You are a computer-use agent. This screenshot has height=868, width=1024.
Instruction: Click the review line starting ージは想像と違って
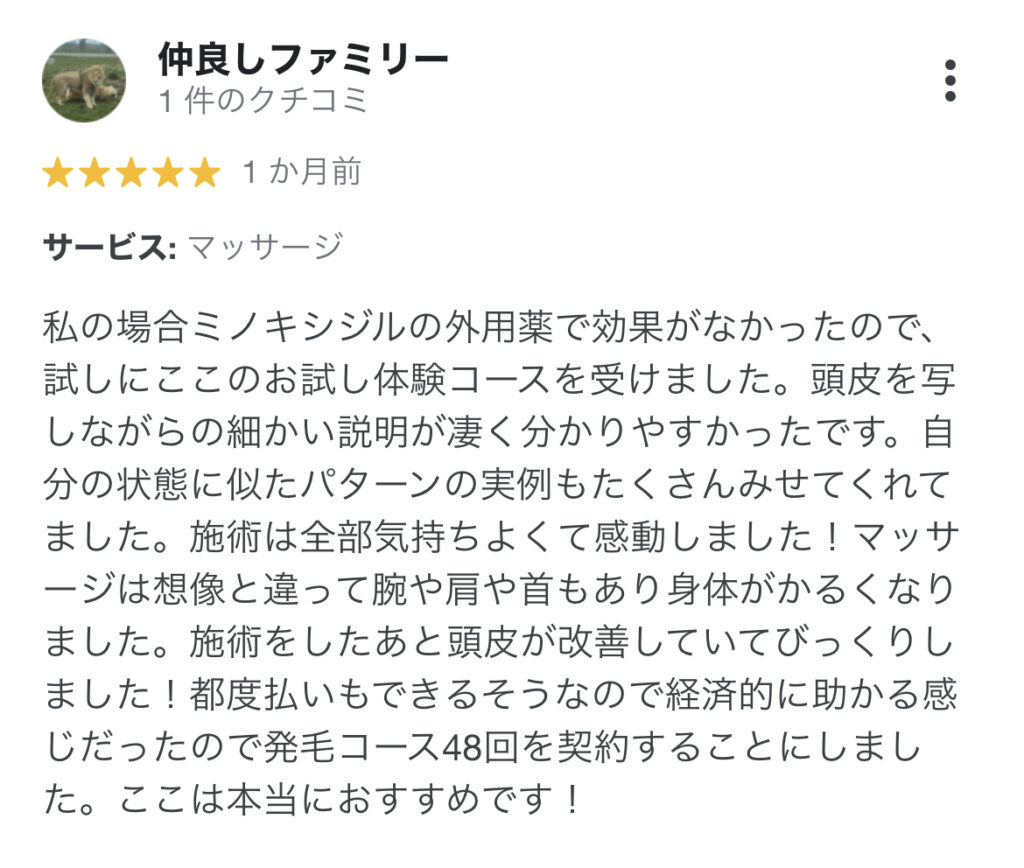pos(499,589)
